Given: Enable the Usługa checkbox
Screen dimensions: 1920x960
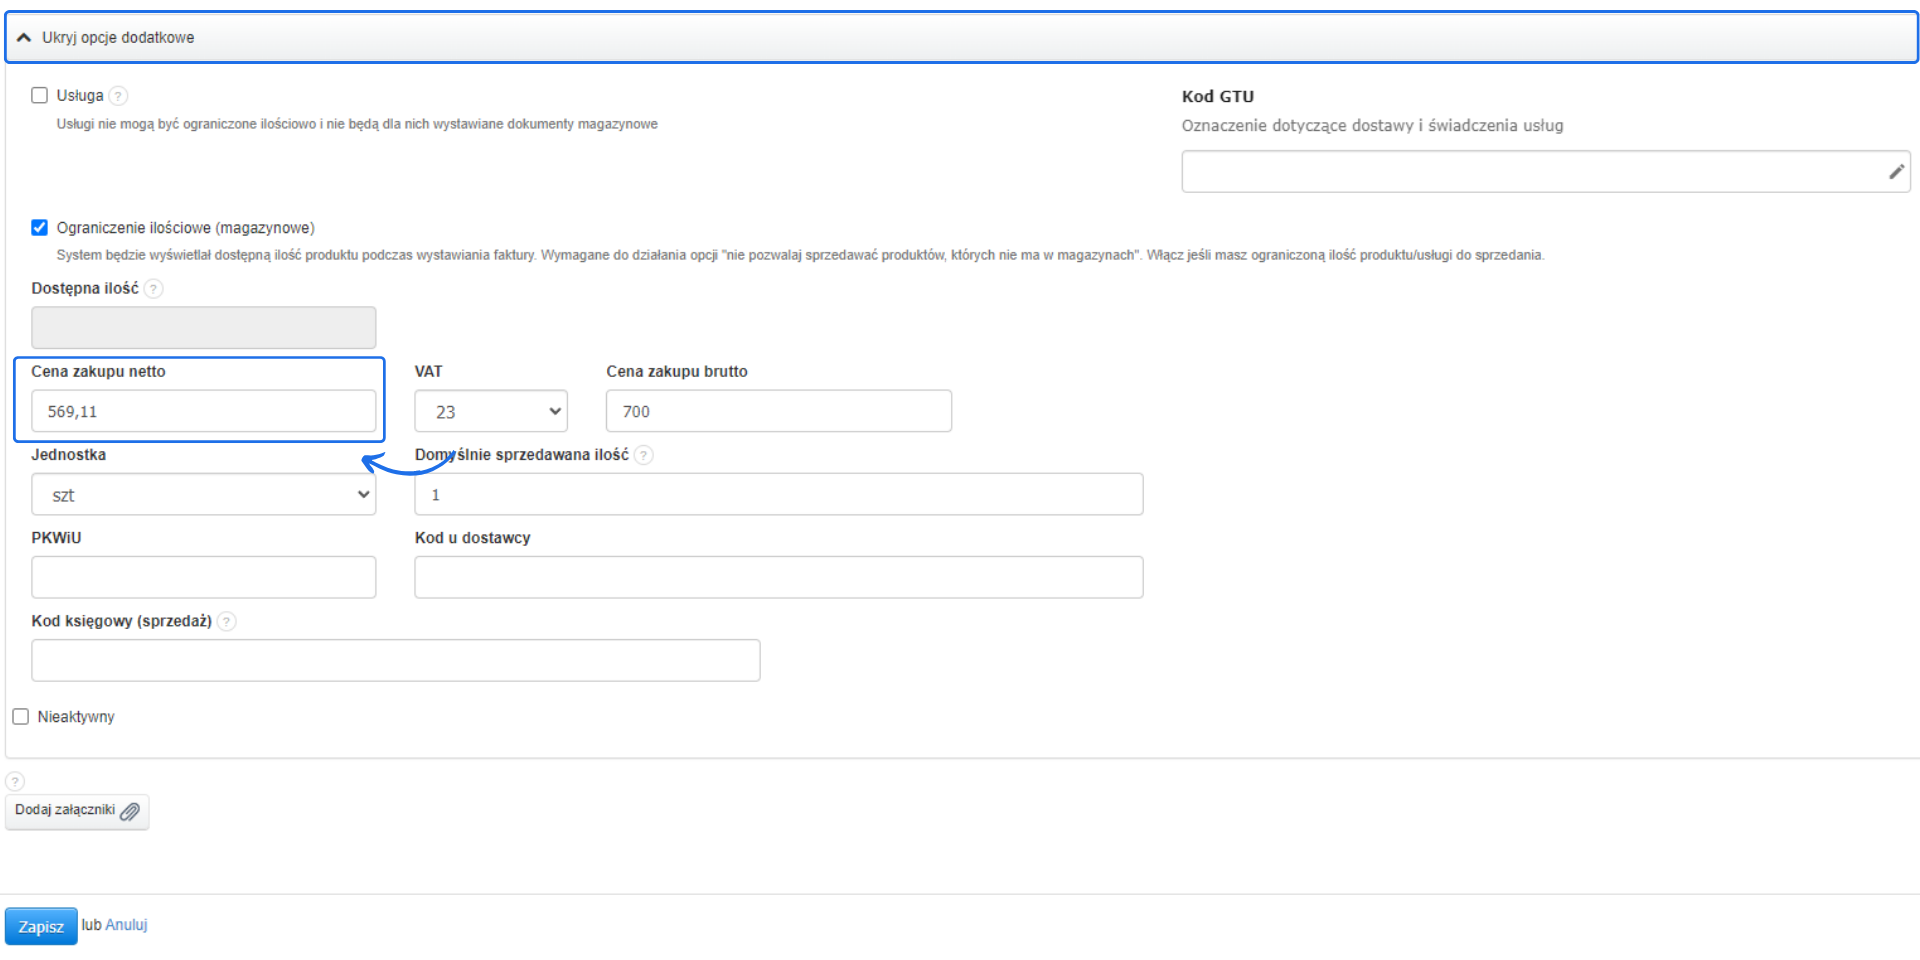Looking at the screenshot, I should (40, 96).
